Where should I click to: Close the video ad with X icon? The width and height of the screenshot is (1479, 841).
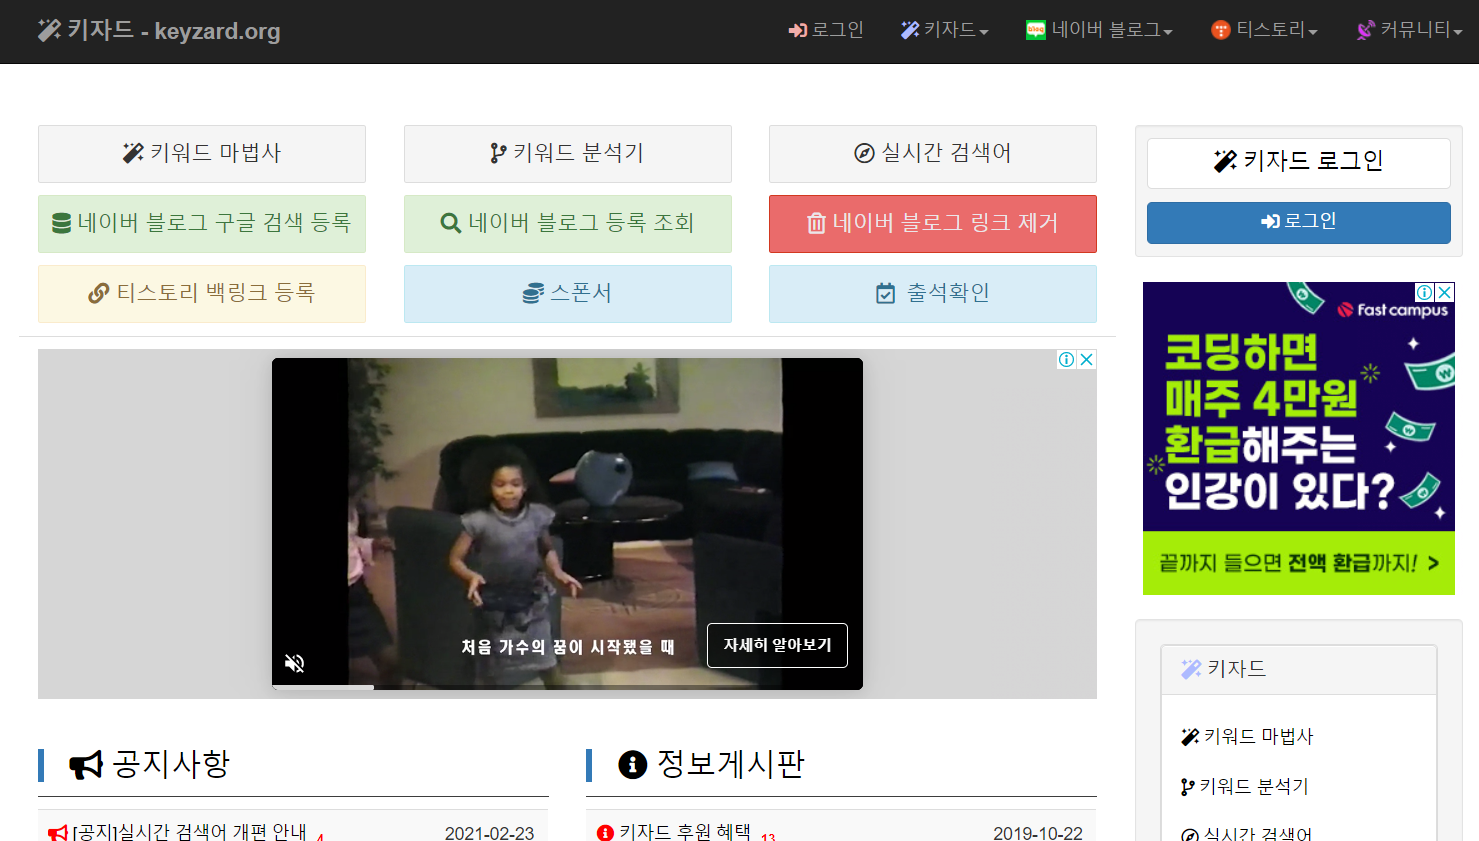pyautogui.click(x=1087, y=359)
